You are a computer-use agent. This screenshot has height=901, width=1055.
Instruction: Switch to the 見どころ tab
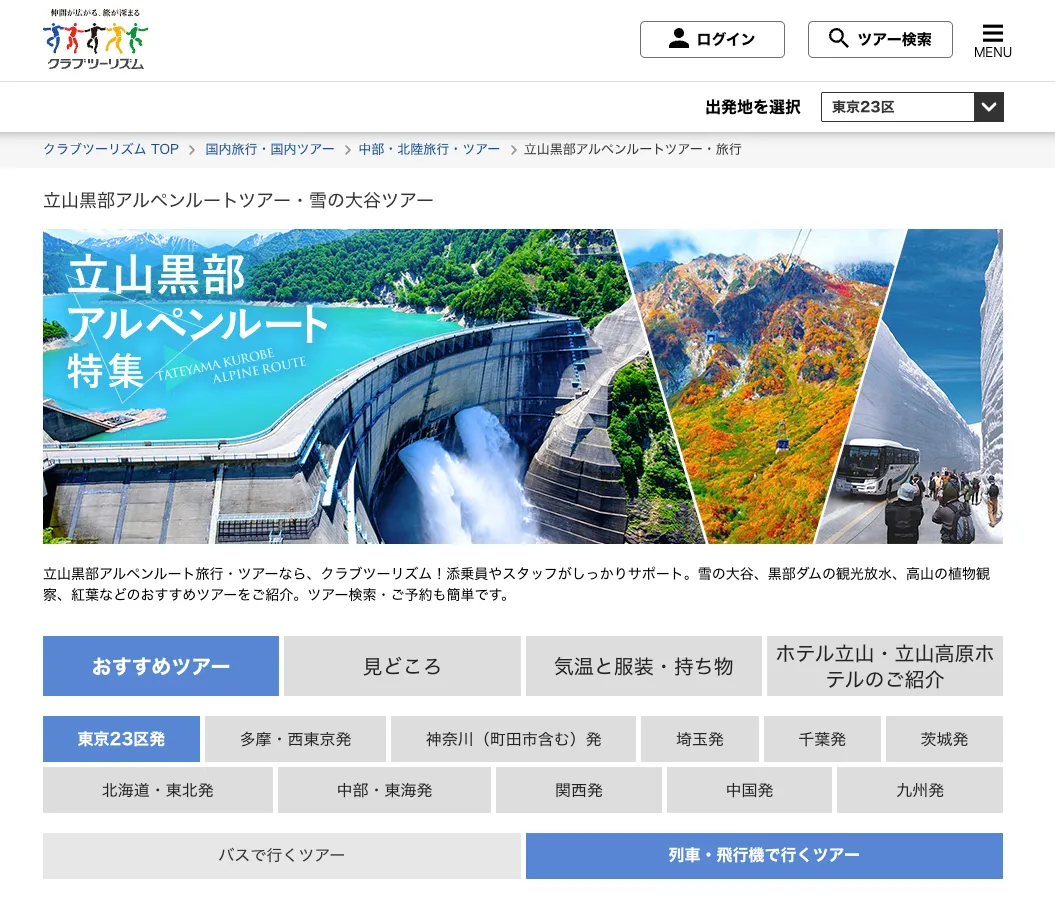point(402,666)
